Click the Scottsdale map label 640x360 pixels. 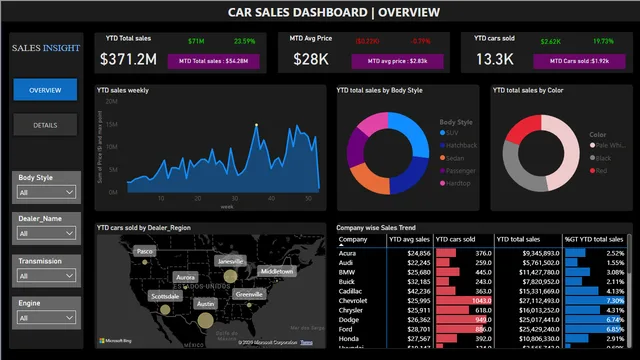pos(165,296)
